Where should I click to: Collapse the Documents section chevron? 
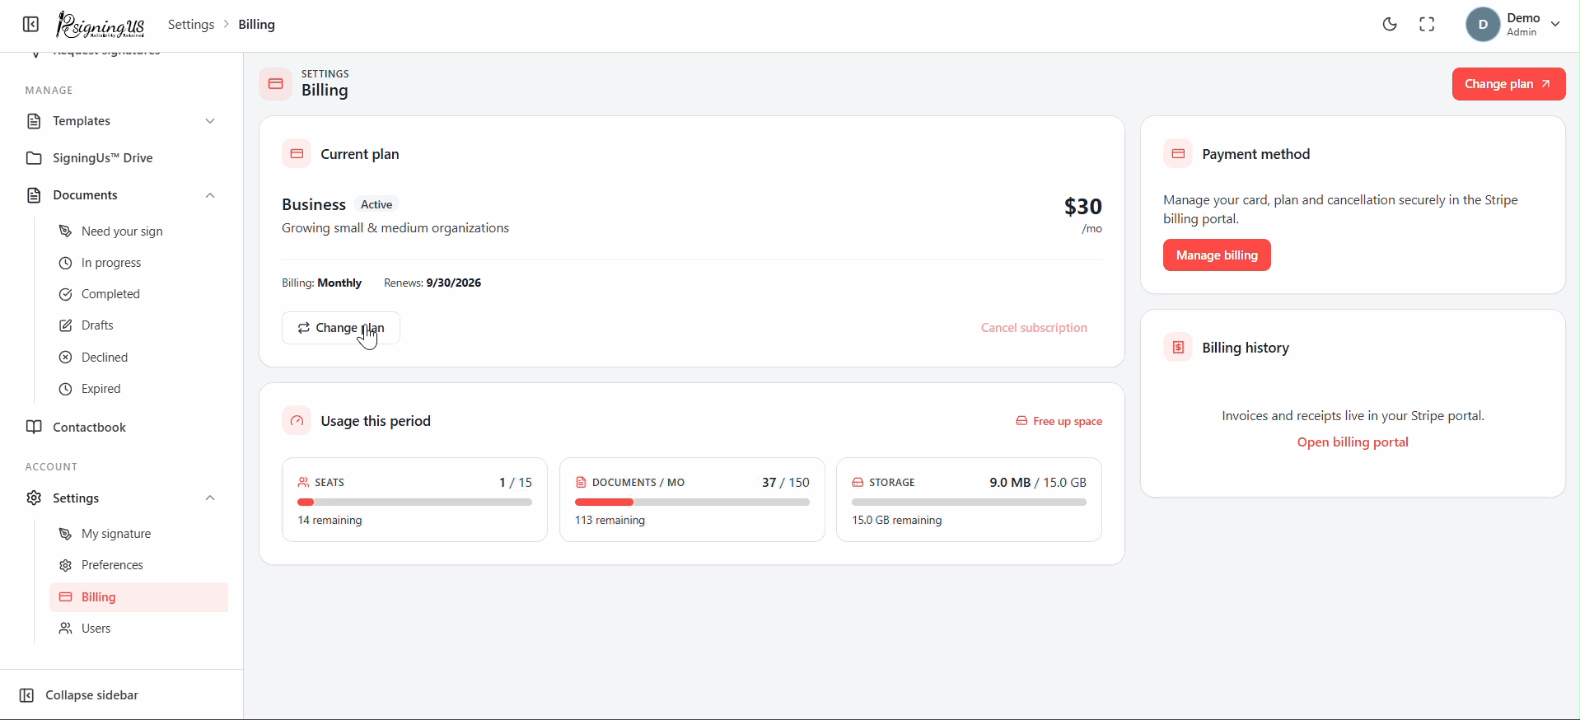(x=210, y=195)
